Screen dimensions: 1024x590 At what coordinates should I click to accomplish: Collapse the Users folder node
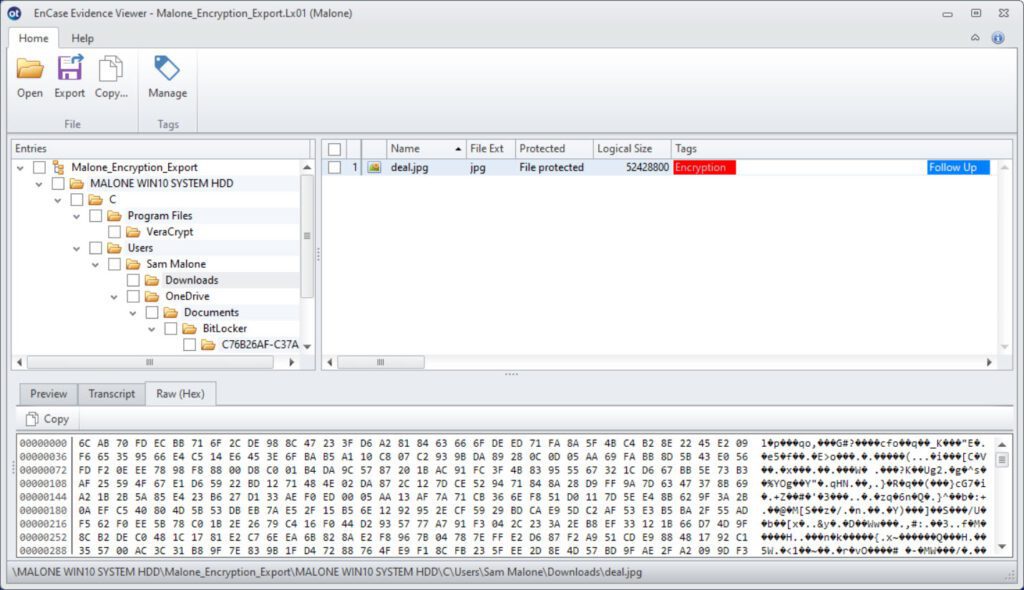pyautogui.click(x=76, y=248)
